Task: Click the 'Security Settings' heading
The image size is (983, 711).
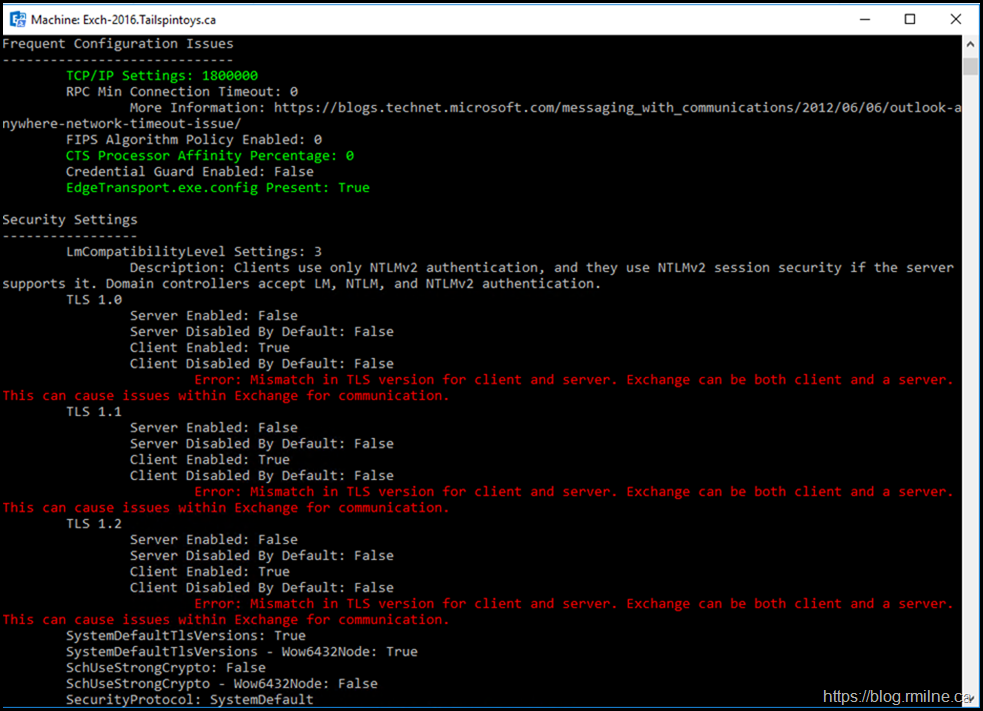Action: tap(70, 220)
